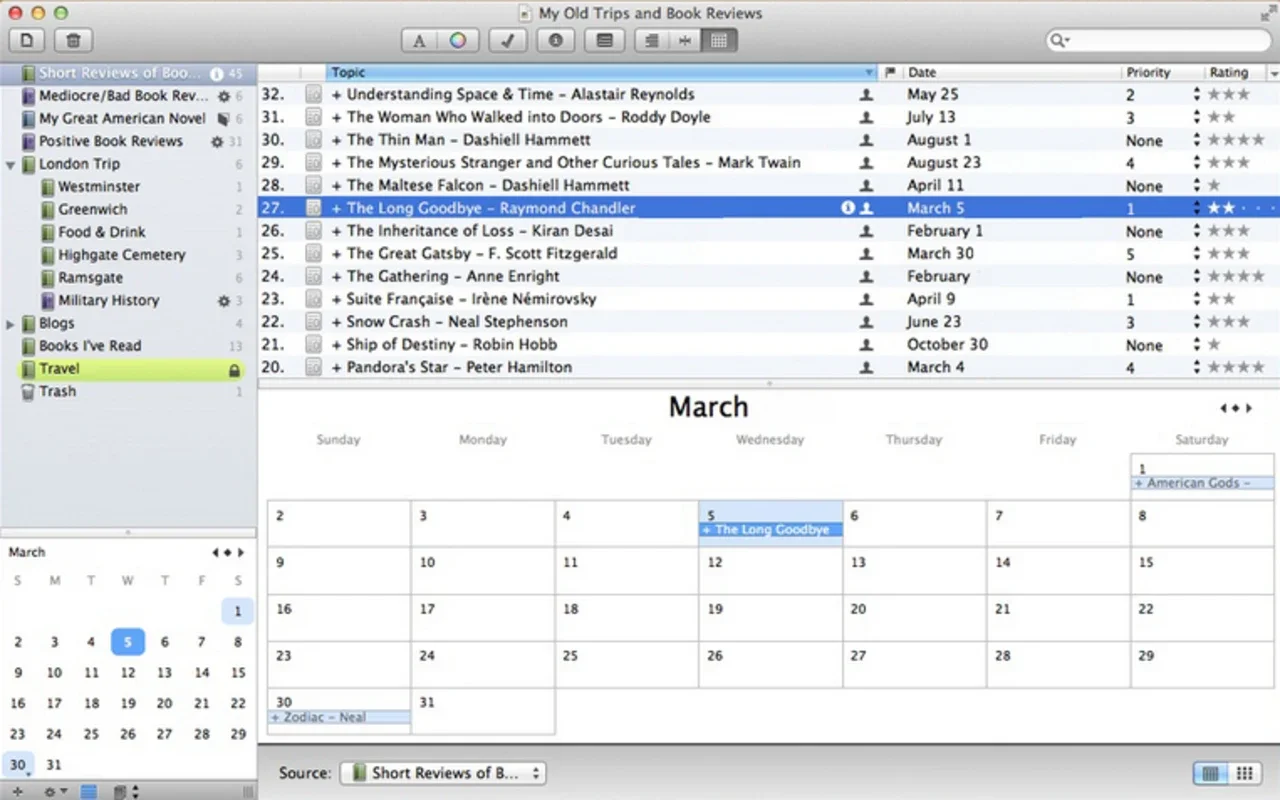The image size is (1280, 800).
Task: Click the trash delete icon in toolbar
Action: coord(73,41)
